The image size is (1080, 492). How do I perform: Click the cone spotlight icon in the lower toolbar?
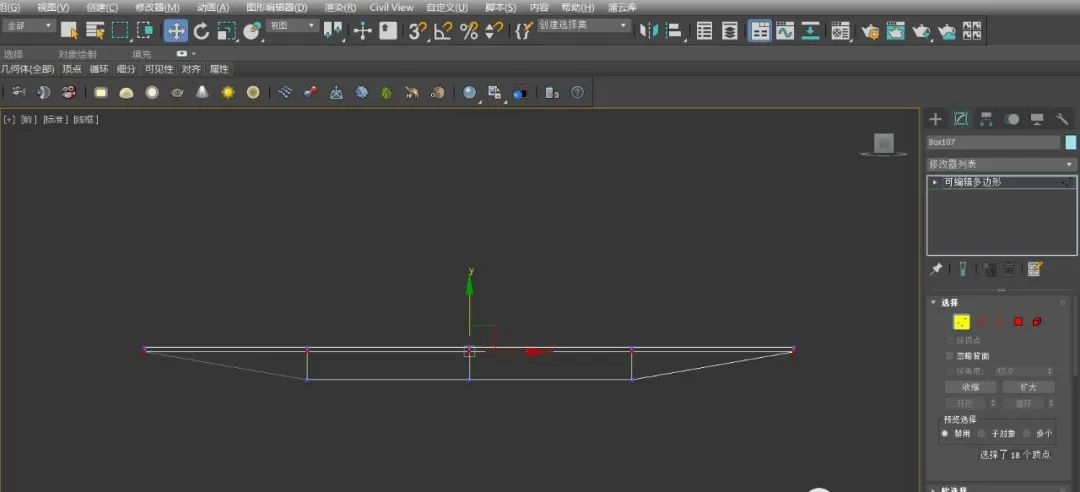point(202,92)
